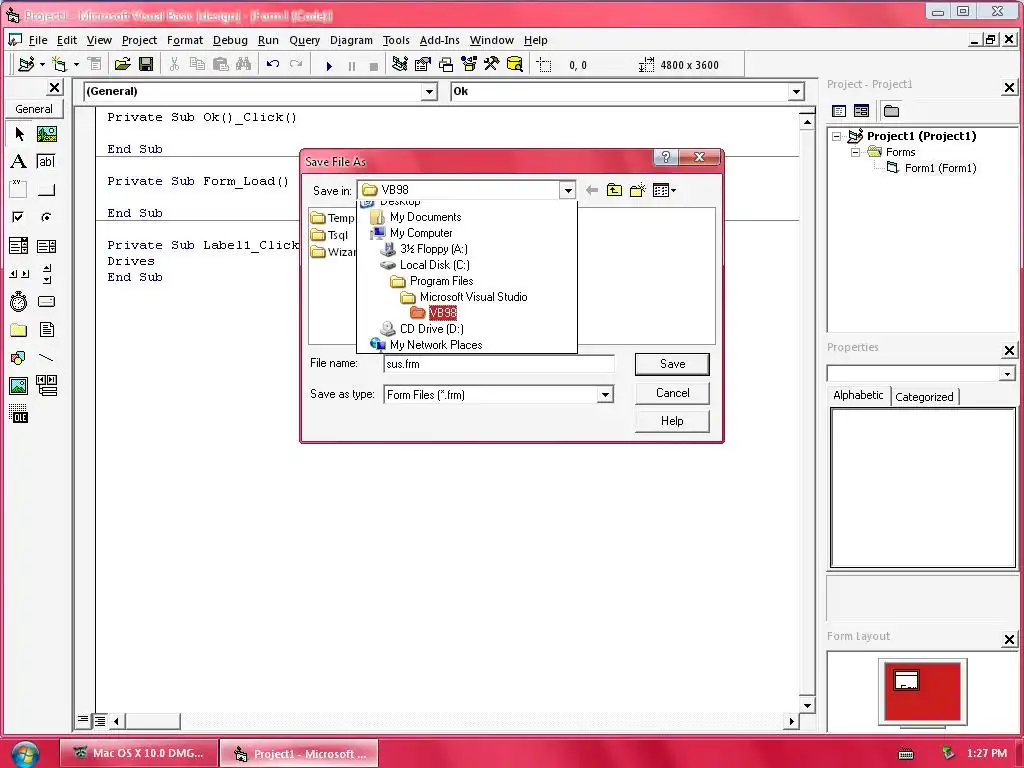1024x768 pixels.
Task: Open the Object Browser from toolbar
Action: pyautogui.click(x=469, y=64)
